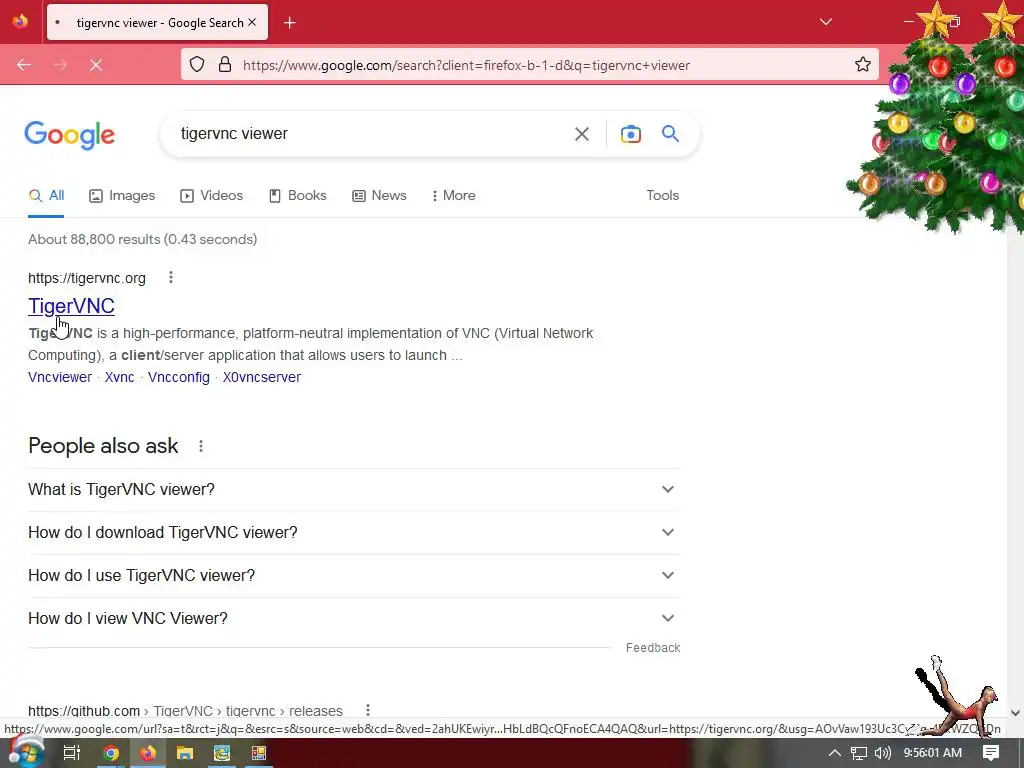Expand How do I download TigerVNC viewer
The height and width of the screenshot is (768, 1024).
click(x=354, y=532)
